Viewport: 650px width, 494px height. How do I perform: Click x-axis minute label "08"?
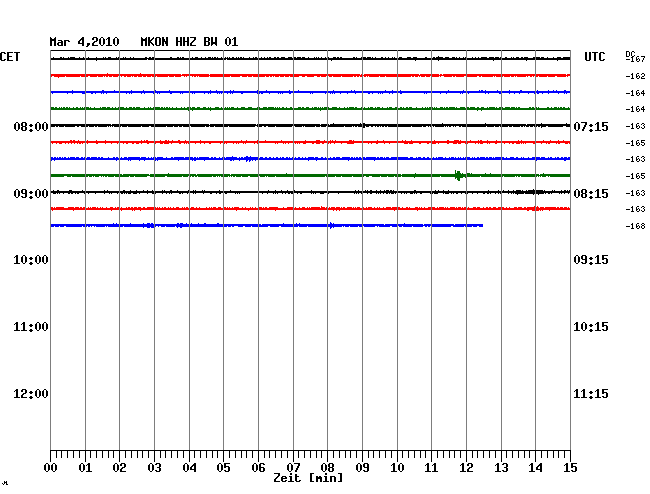[327, 468]
